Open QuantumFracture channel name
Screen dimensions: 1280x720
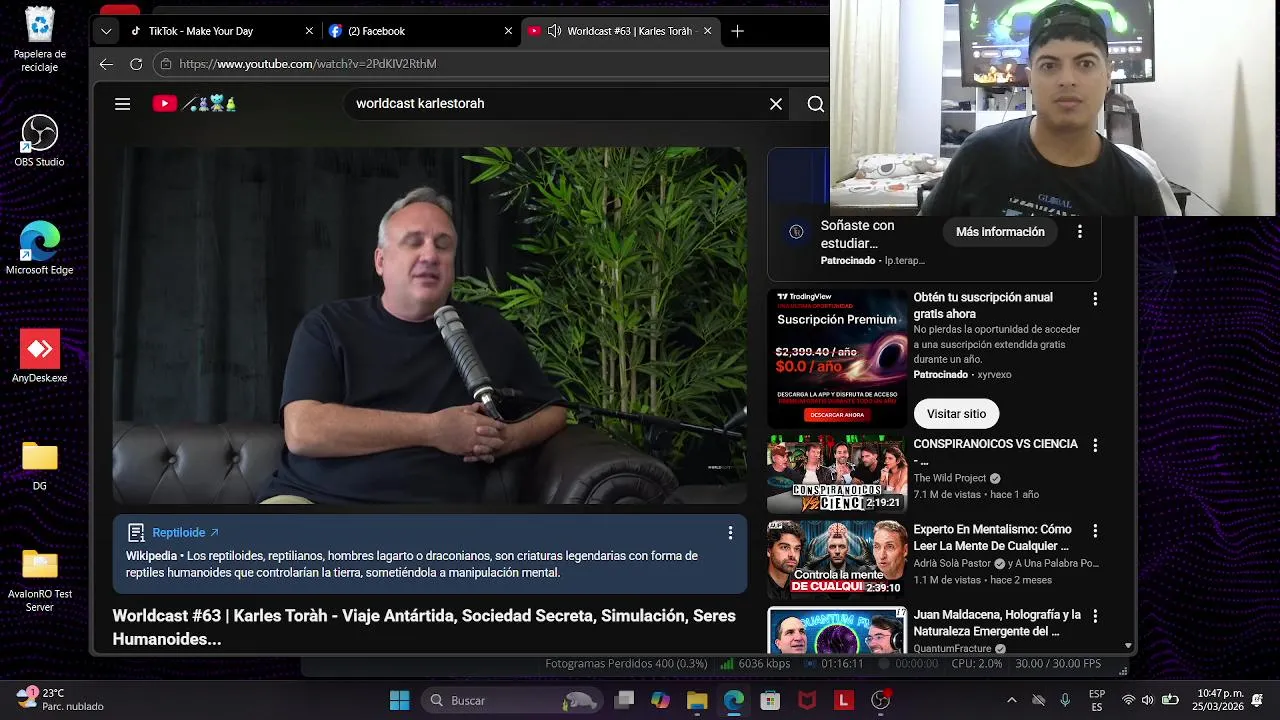click(x=952, y=649)
